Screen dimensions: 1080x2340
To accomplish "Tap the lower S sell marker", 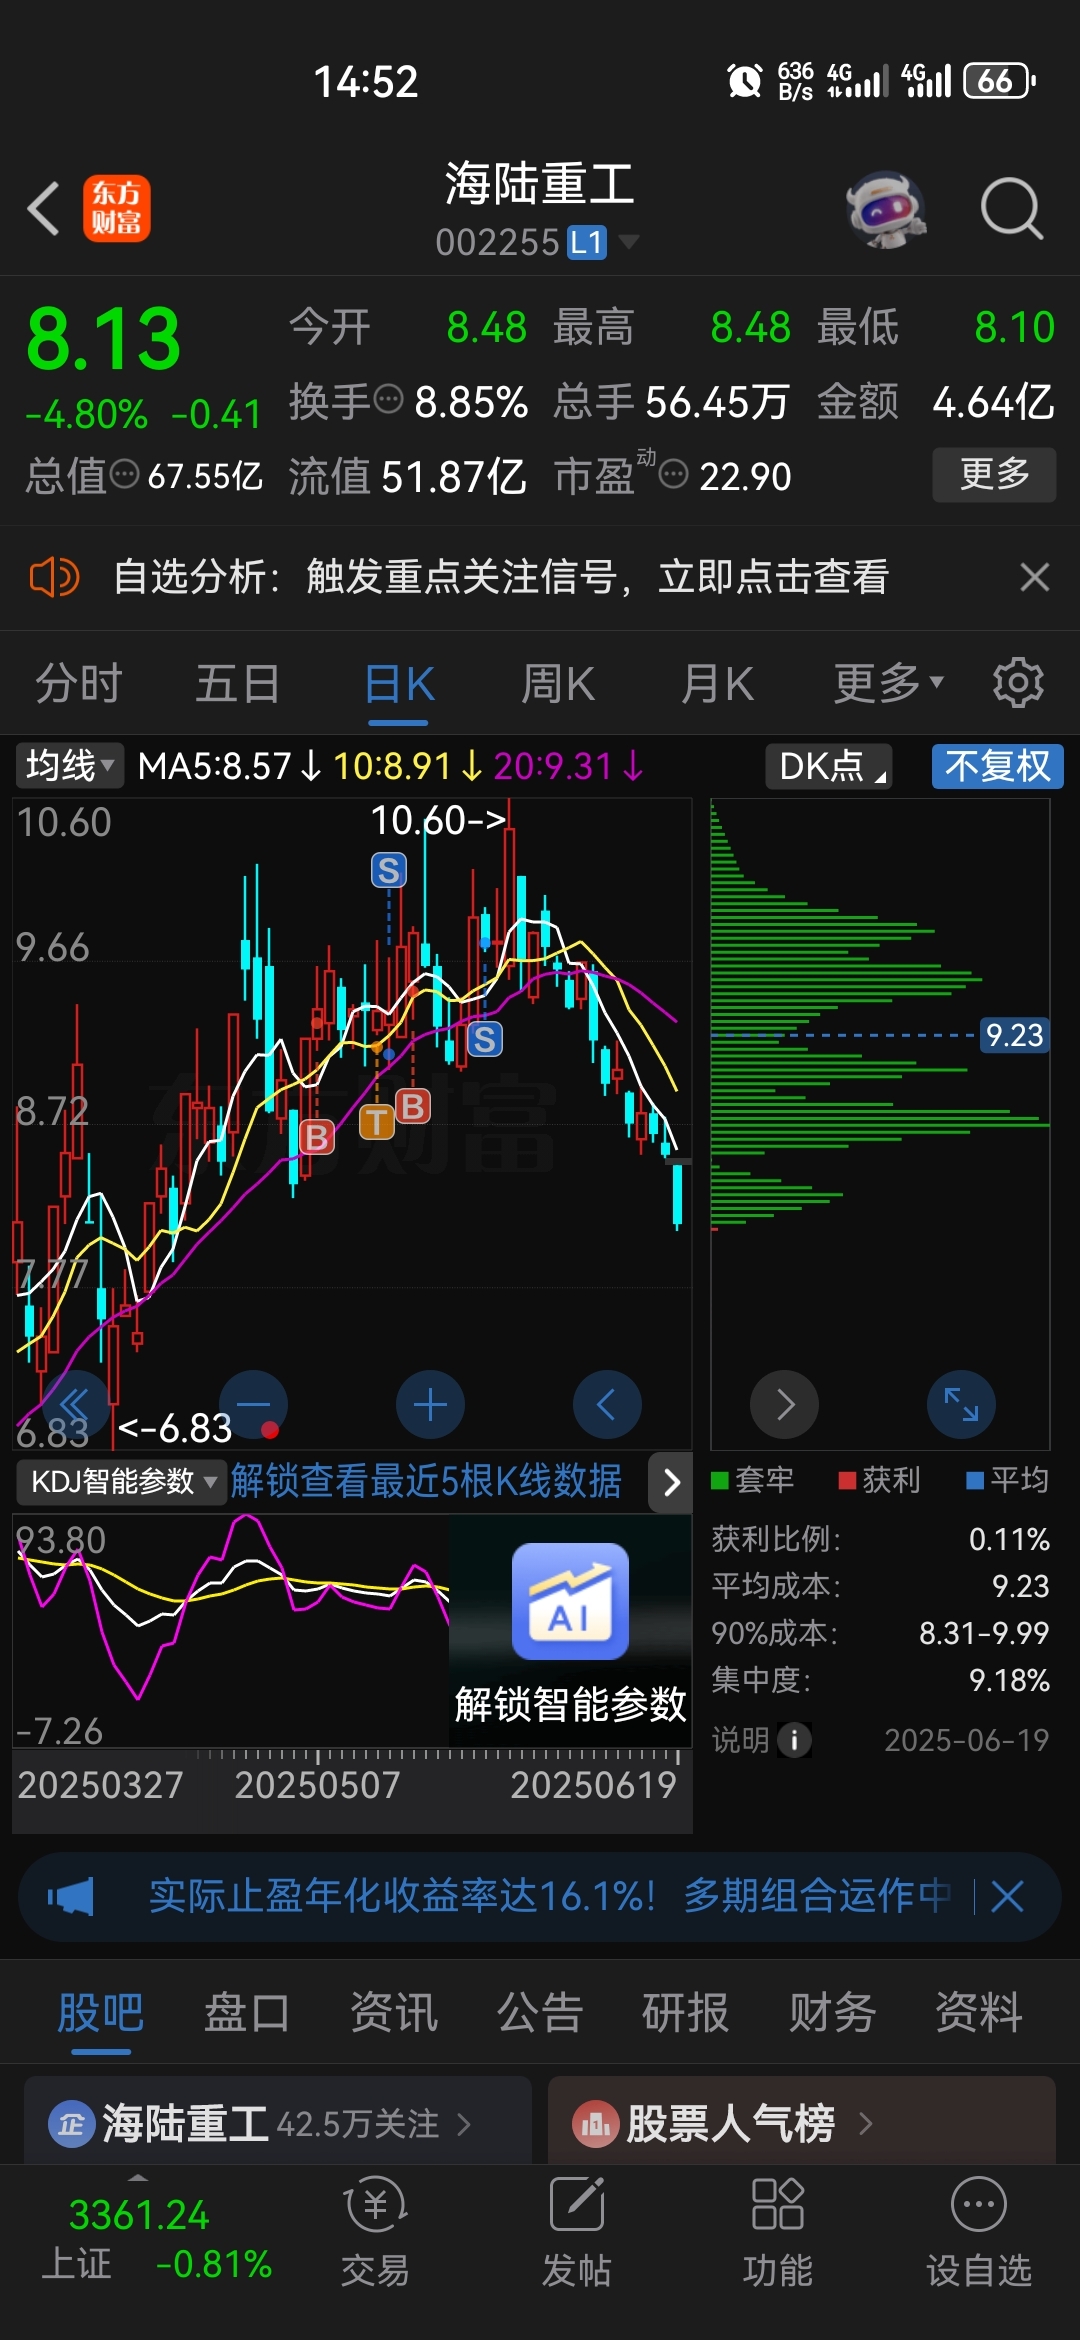I will click(x=485, y=1039).
